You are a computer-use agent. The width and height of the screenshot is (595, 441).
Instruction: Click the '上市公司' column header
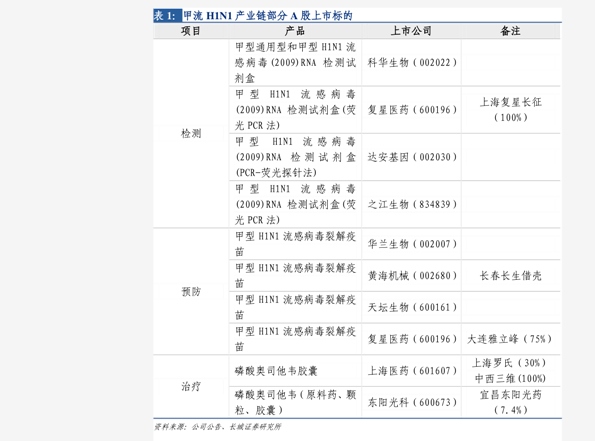pyautogui.click(x=411, y=31)
